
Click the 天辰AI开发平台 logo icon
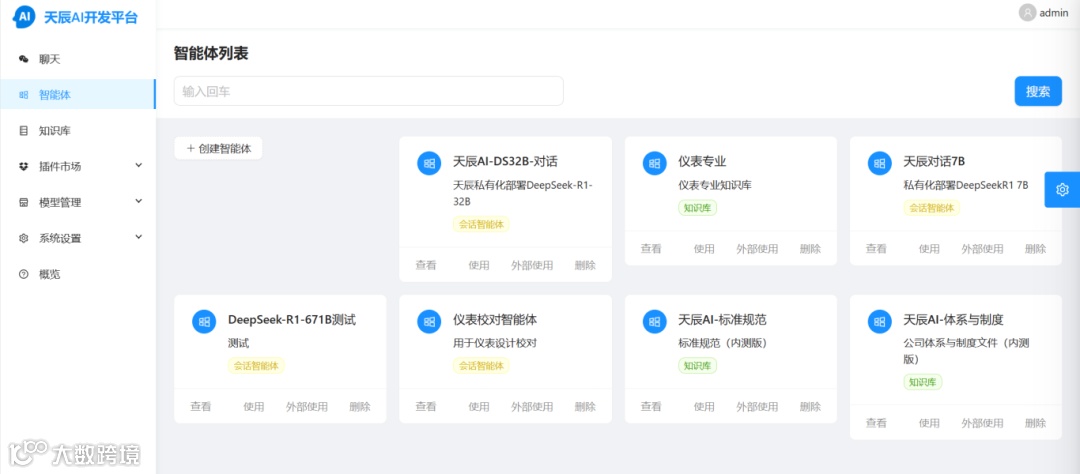tap(23, 17)
